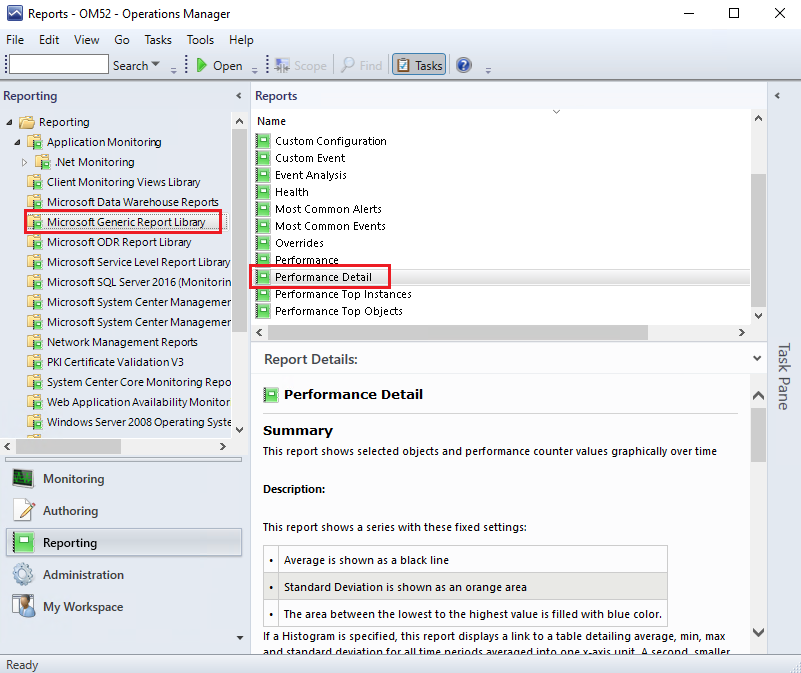This screenshot has height=673, width=801.
Task: Click reports list scroll down arrow
Action: [x=759, y=316]
